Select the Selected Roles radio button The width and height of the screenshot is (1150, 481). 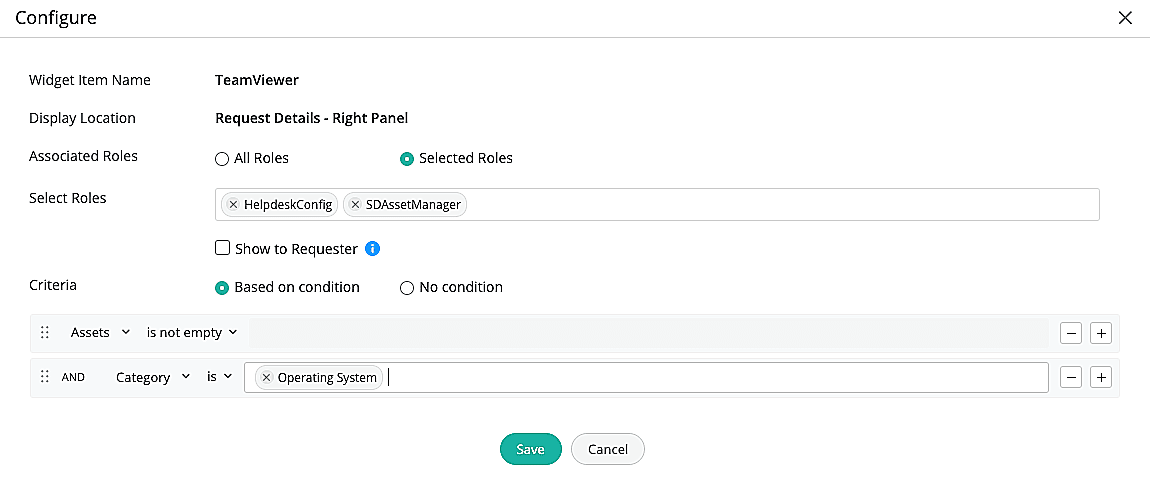[407, 159]
